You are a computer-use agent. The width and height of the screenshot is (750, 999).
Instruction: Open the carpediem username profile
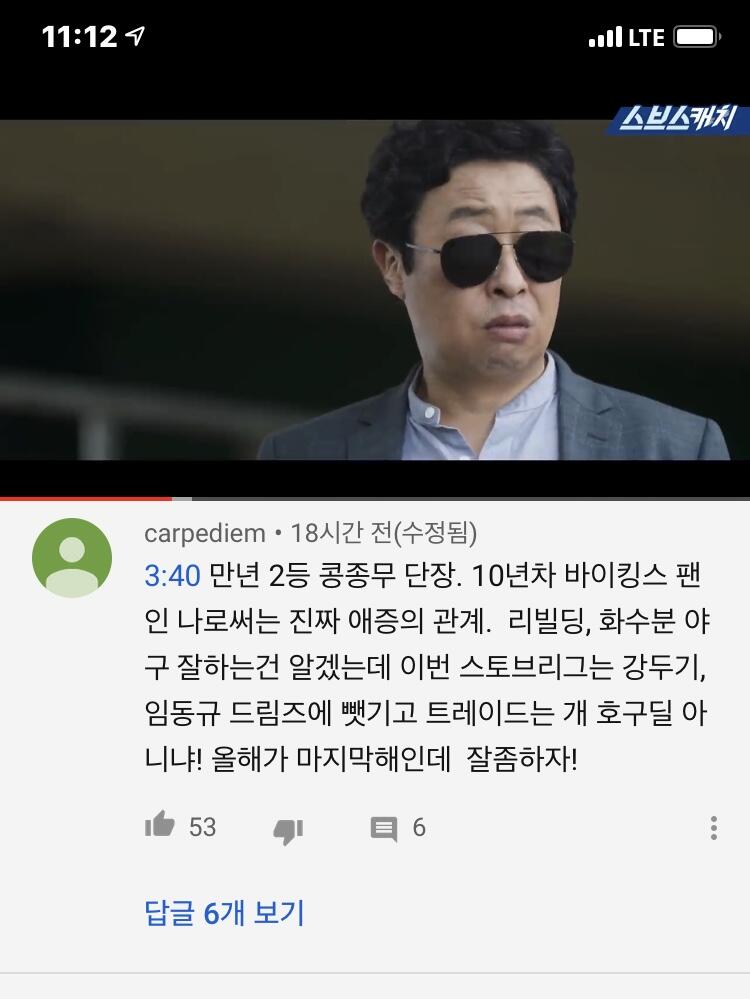(205, 533)
